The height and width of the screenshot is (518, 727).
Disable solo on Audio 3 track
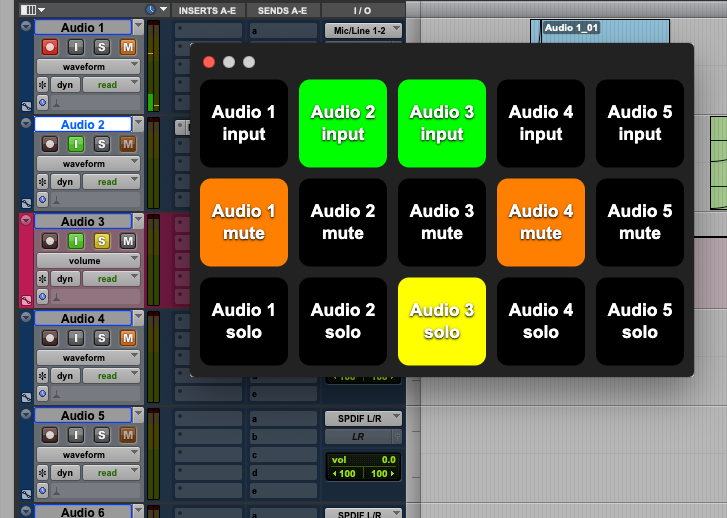pos(102,241)
